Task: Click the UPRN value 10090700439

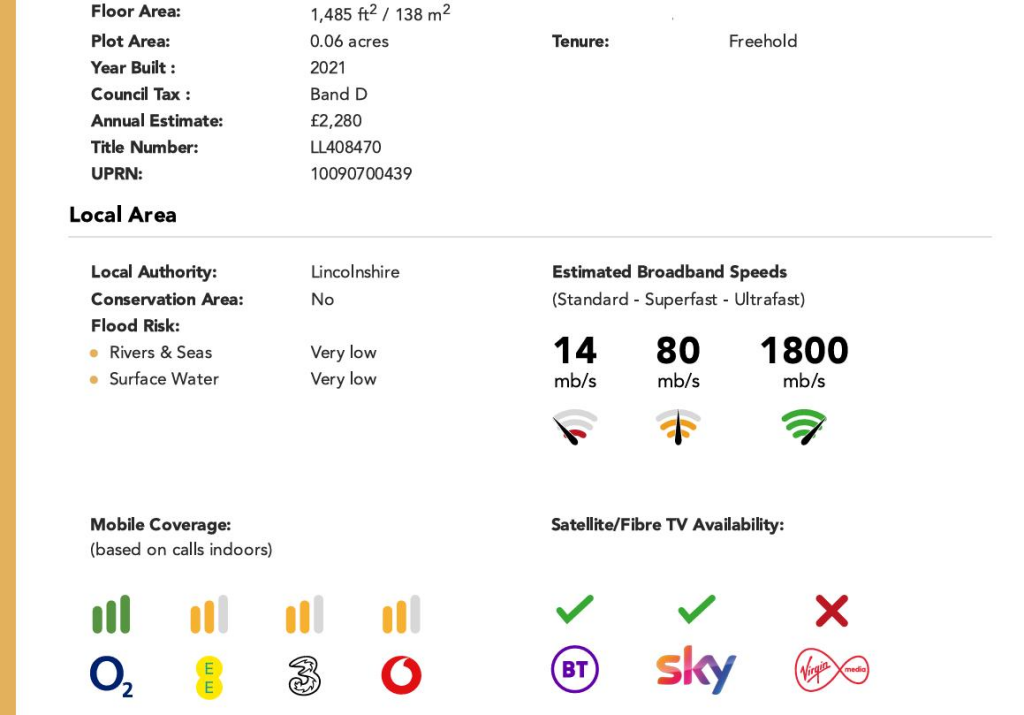Action: tap(360, 174)
